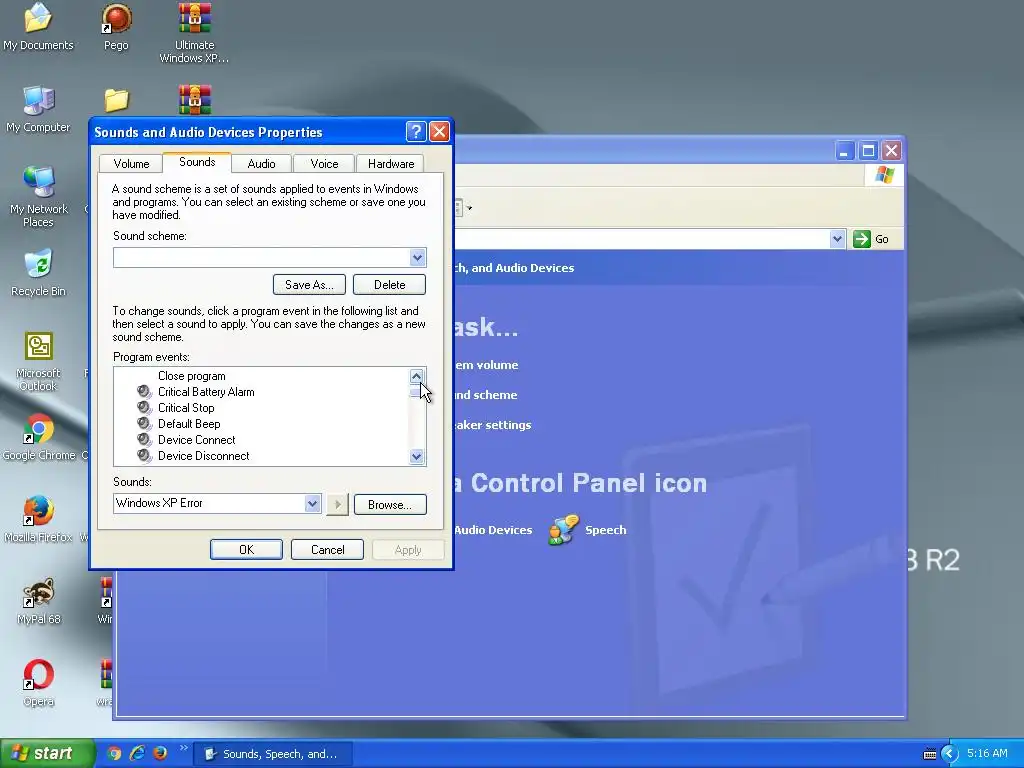Screen dimensions: 1024x768
Task: Select the unlabeled yellow folder desktop icon
Action: [x=116, y=100]
